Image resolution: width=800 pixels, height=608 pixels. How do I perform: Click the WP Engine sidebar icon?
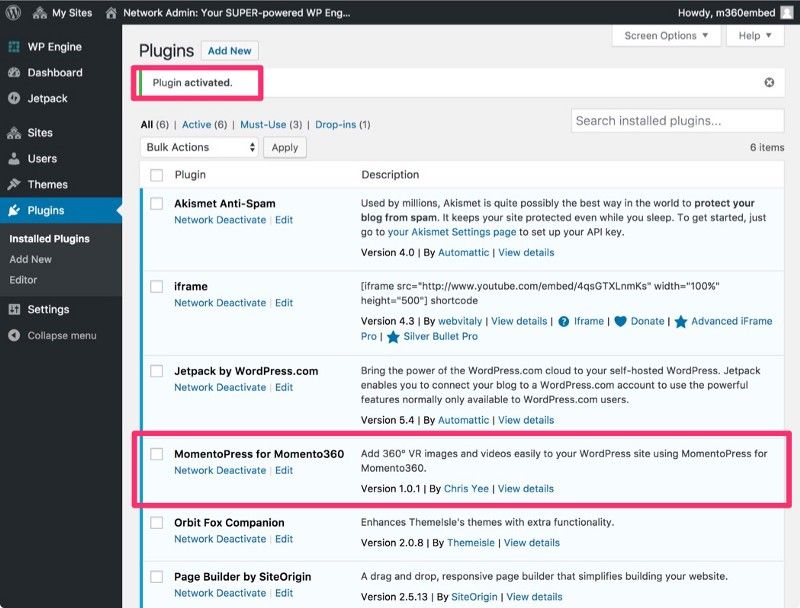coord(14,47)
